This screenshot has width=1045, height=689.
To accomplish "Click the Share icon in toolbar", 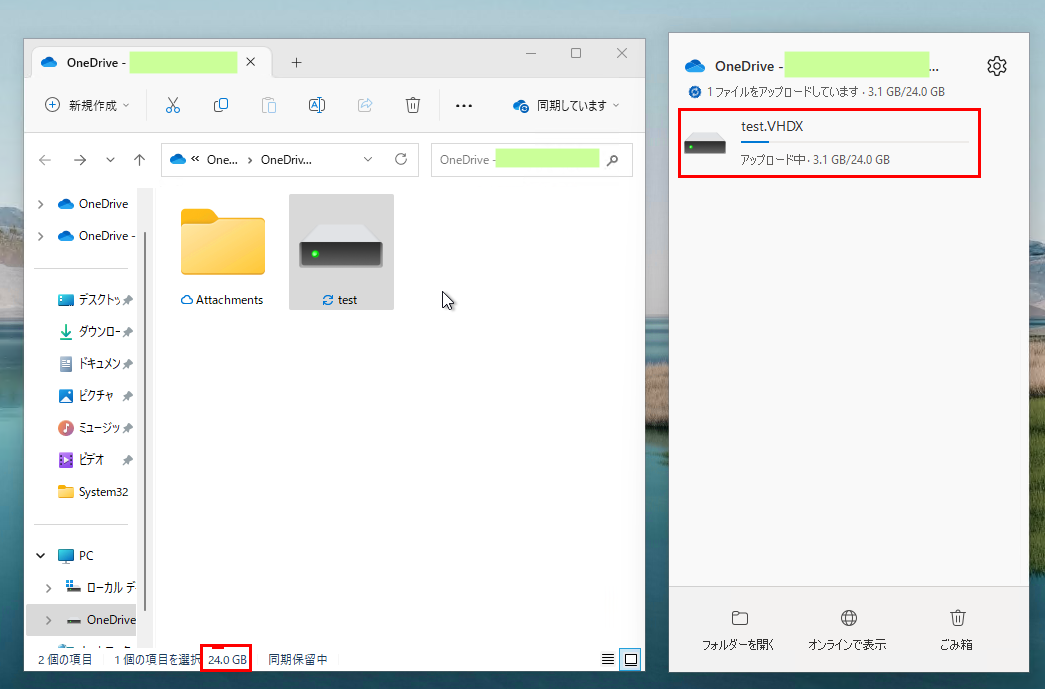I will (365, 105).
